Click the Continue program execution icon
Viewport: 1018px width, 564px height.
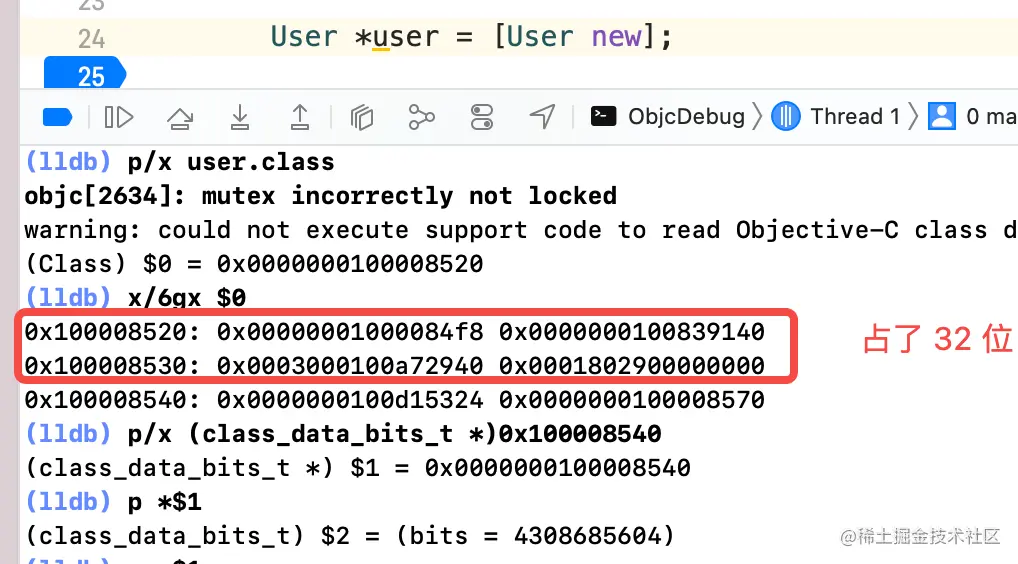point(119,117)
